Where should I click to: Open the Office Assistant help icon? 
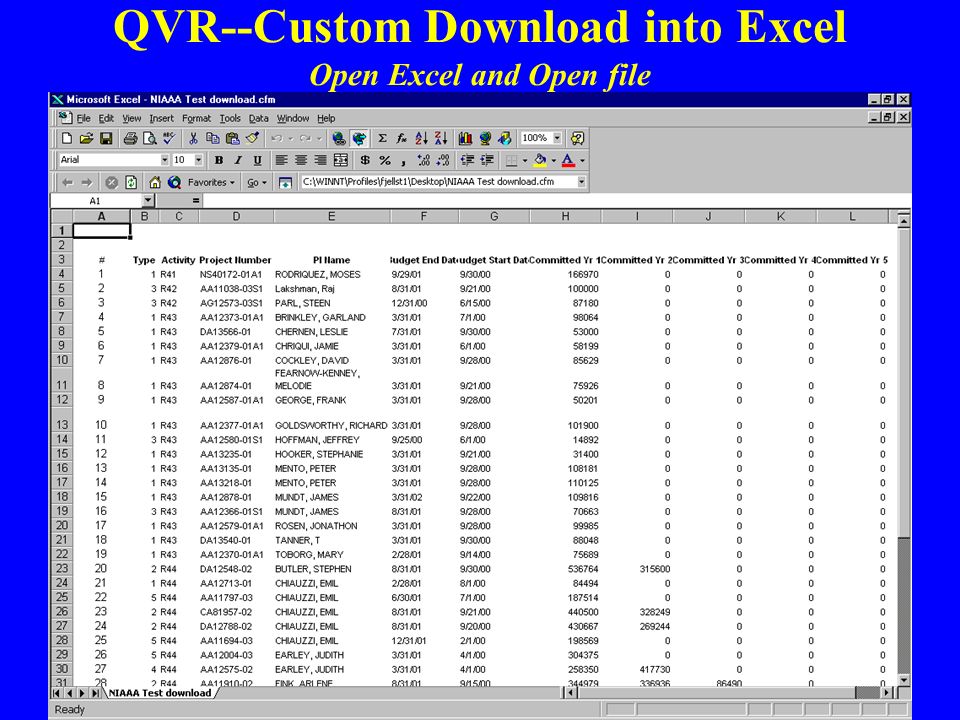click(x=577, y=138)
